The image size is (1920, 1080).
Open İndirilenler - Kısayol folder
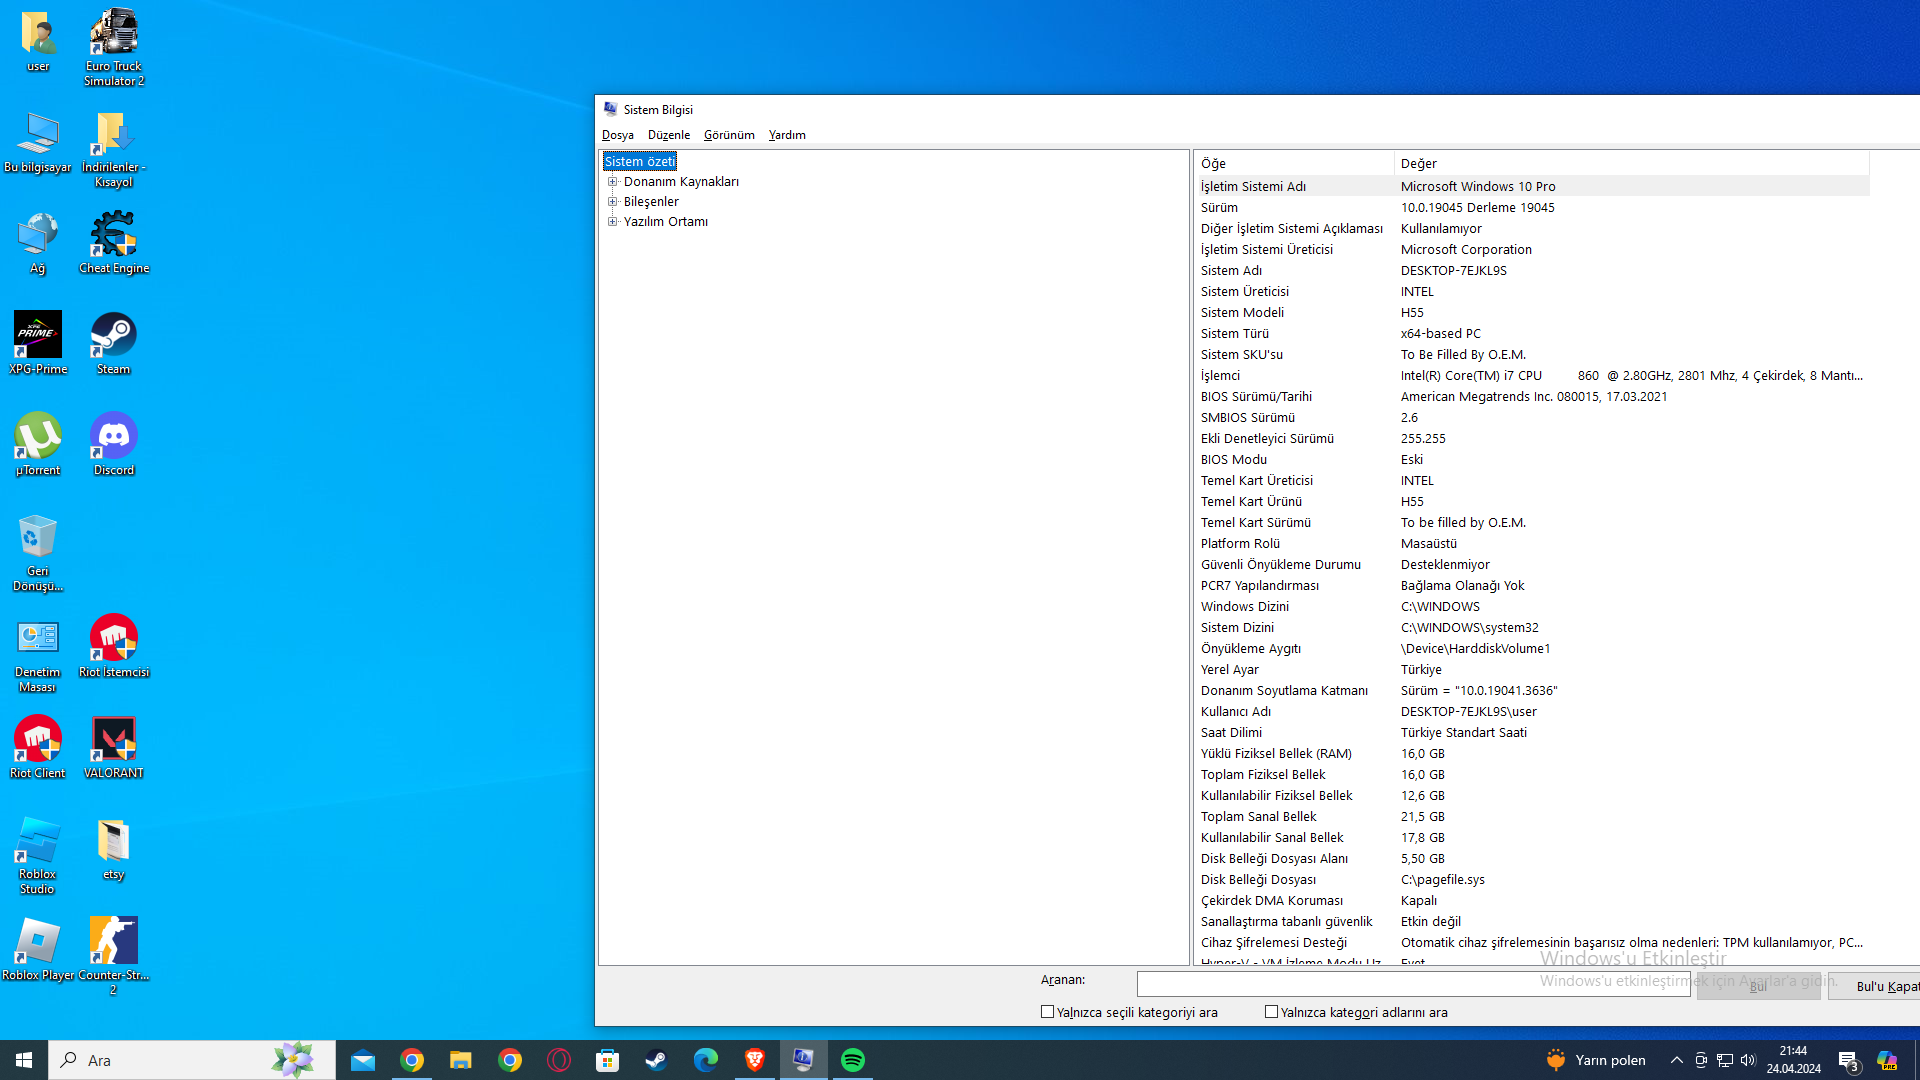click(x=114, y=149)
